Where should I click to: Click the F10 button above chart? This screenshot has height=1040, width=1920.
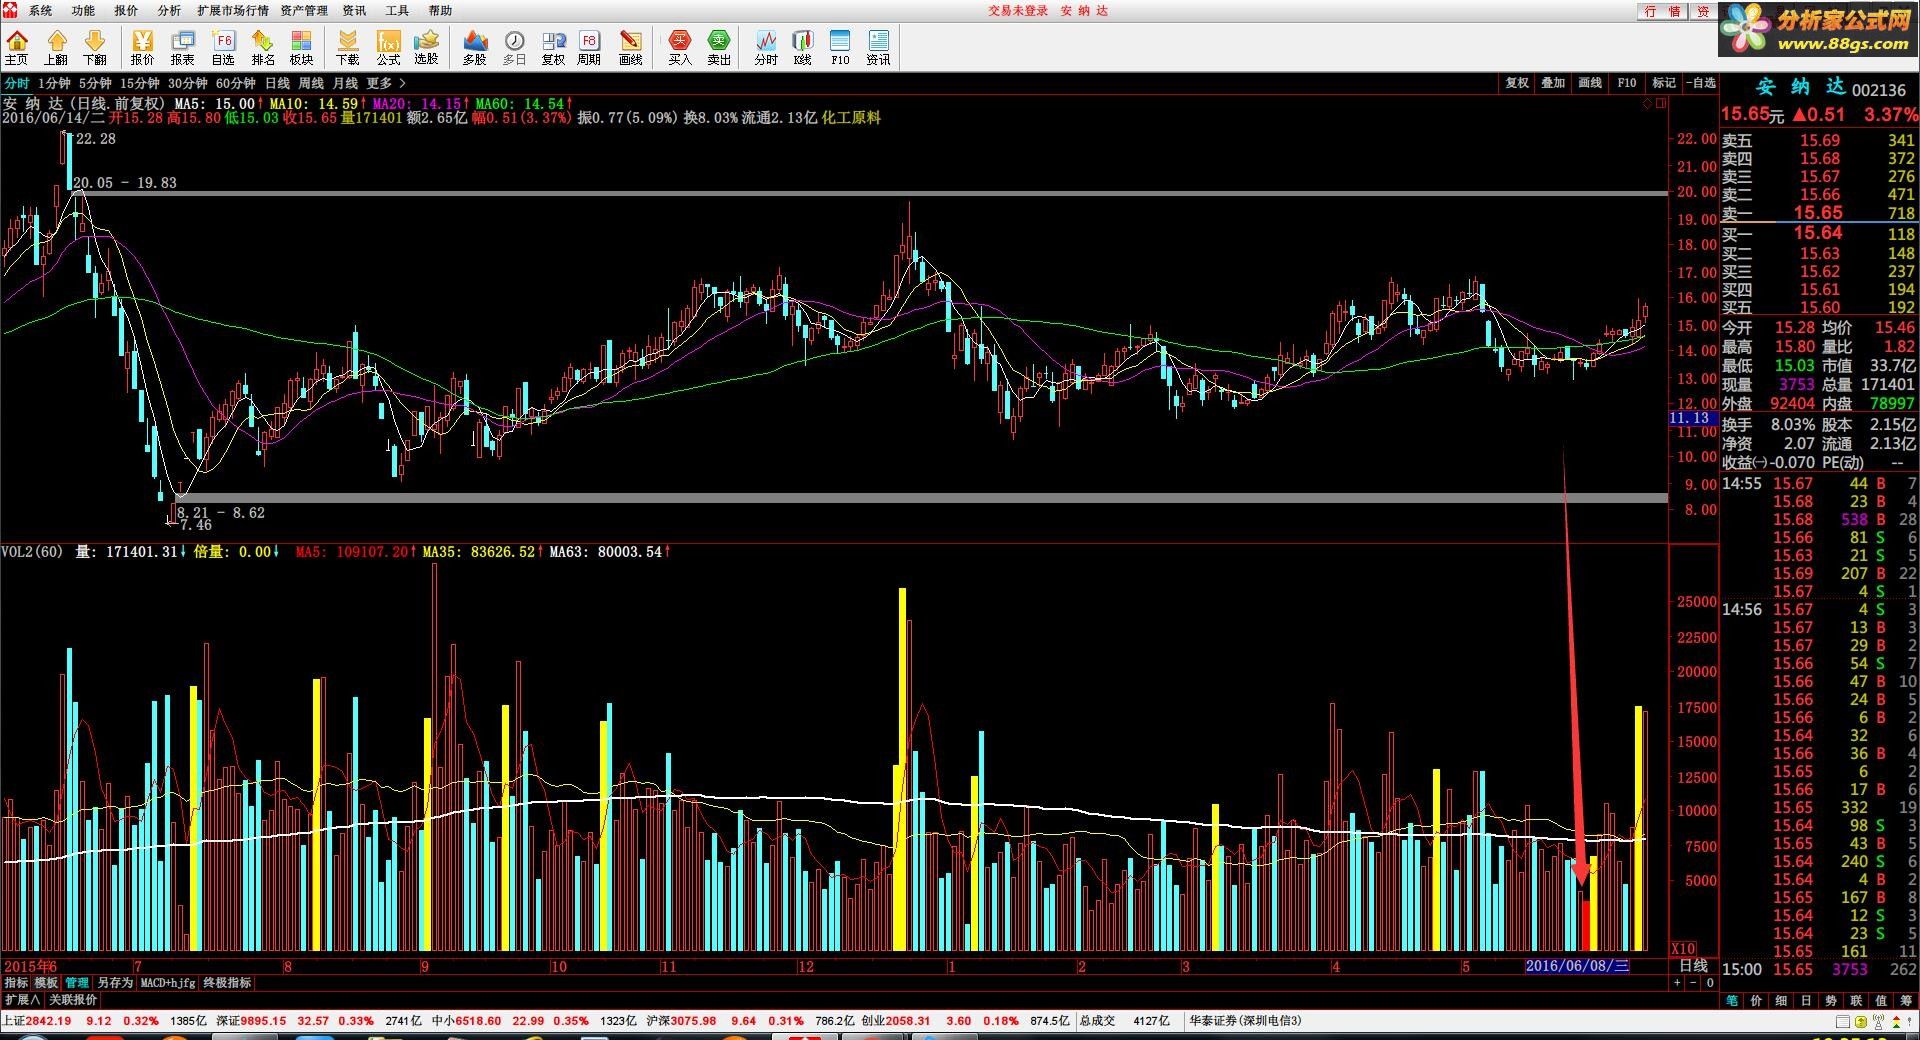tap(1627, 83)
